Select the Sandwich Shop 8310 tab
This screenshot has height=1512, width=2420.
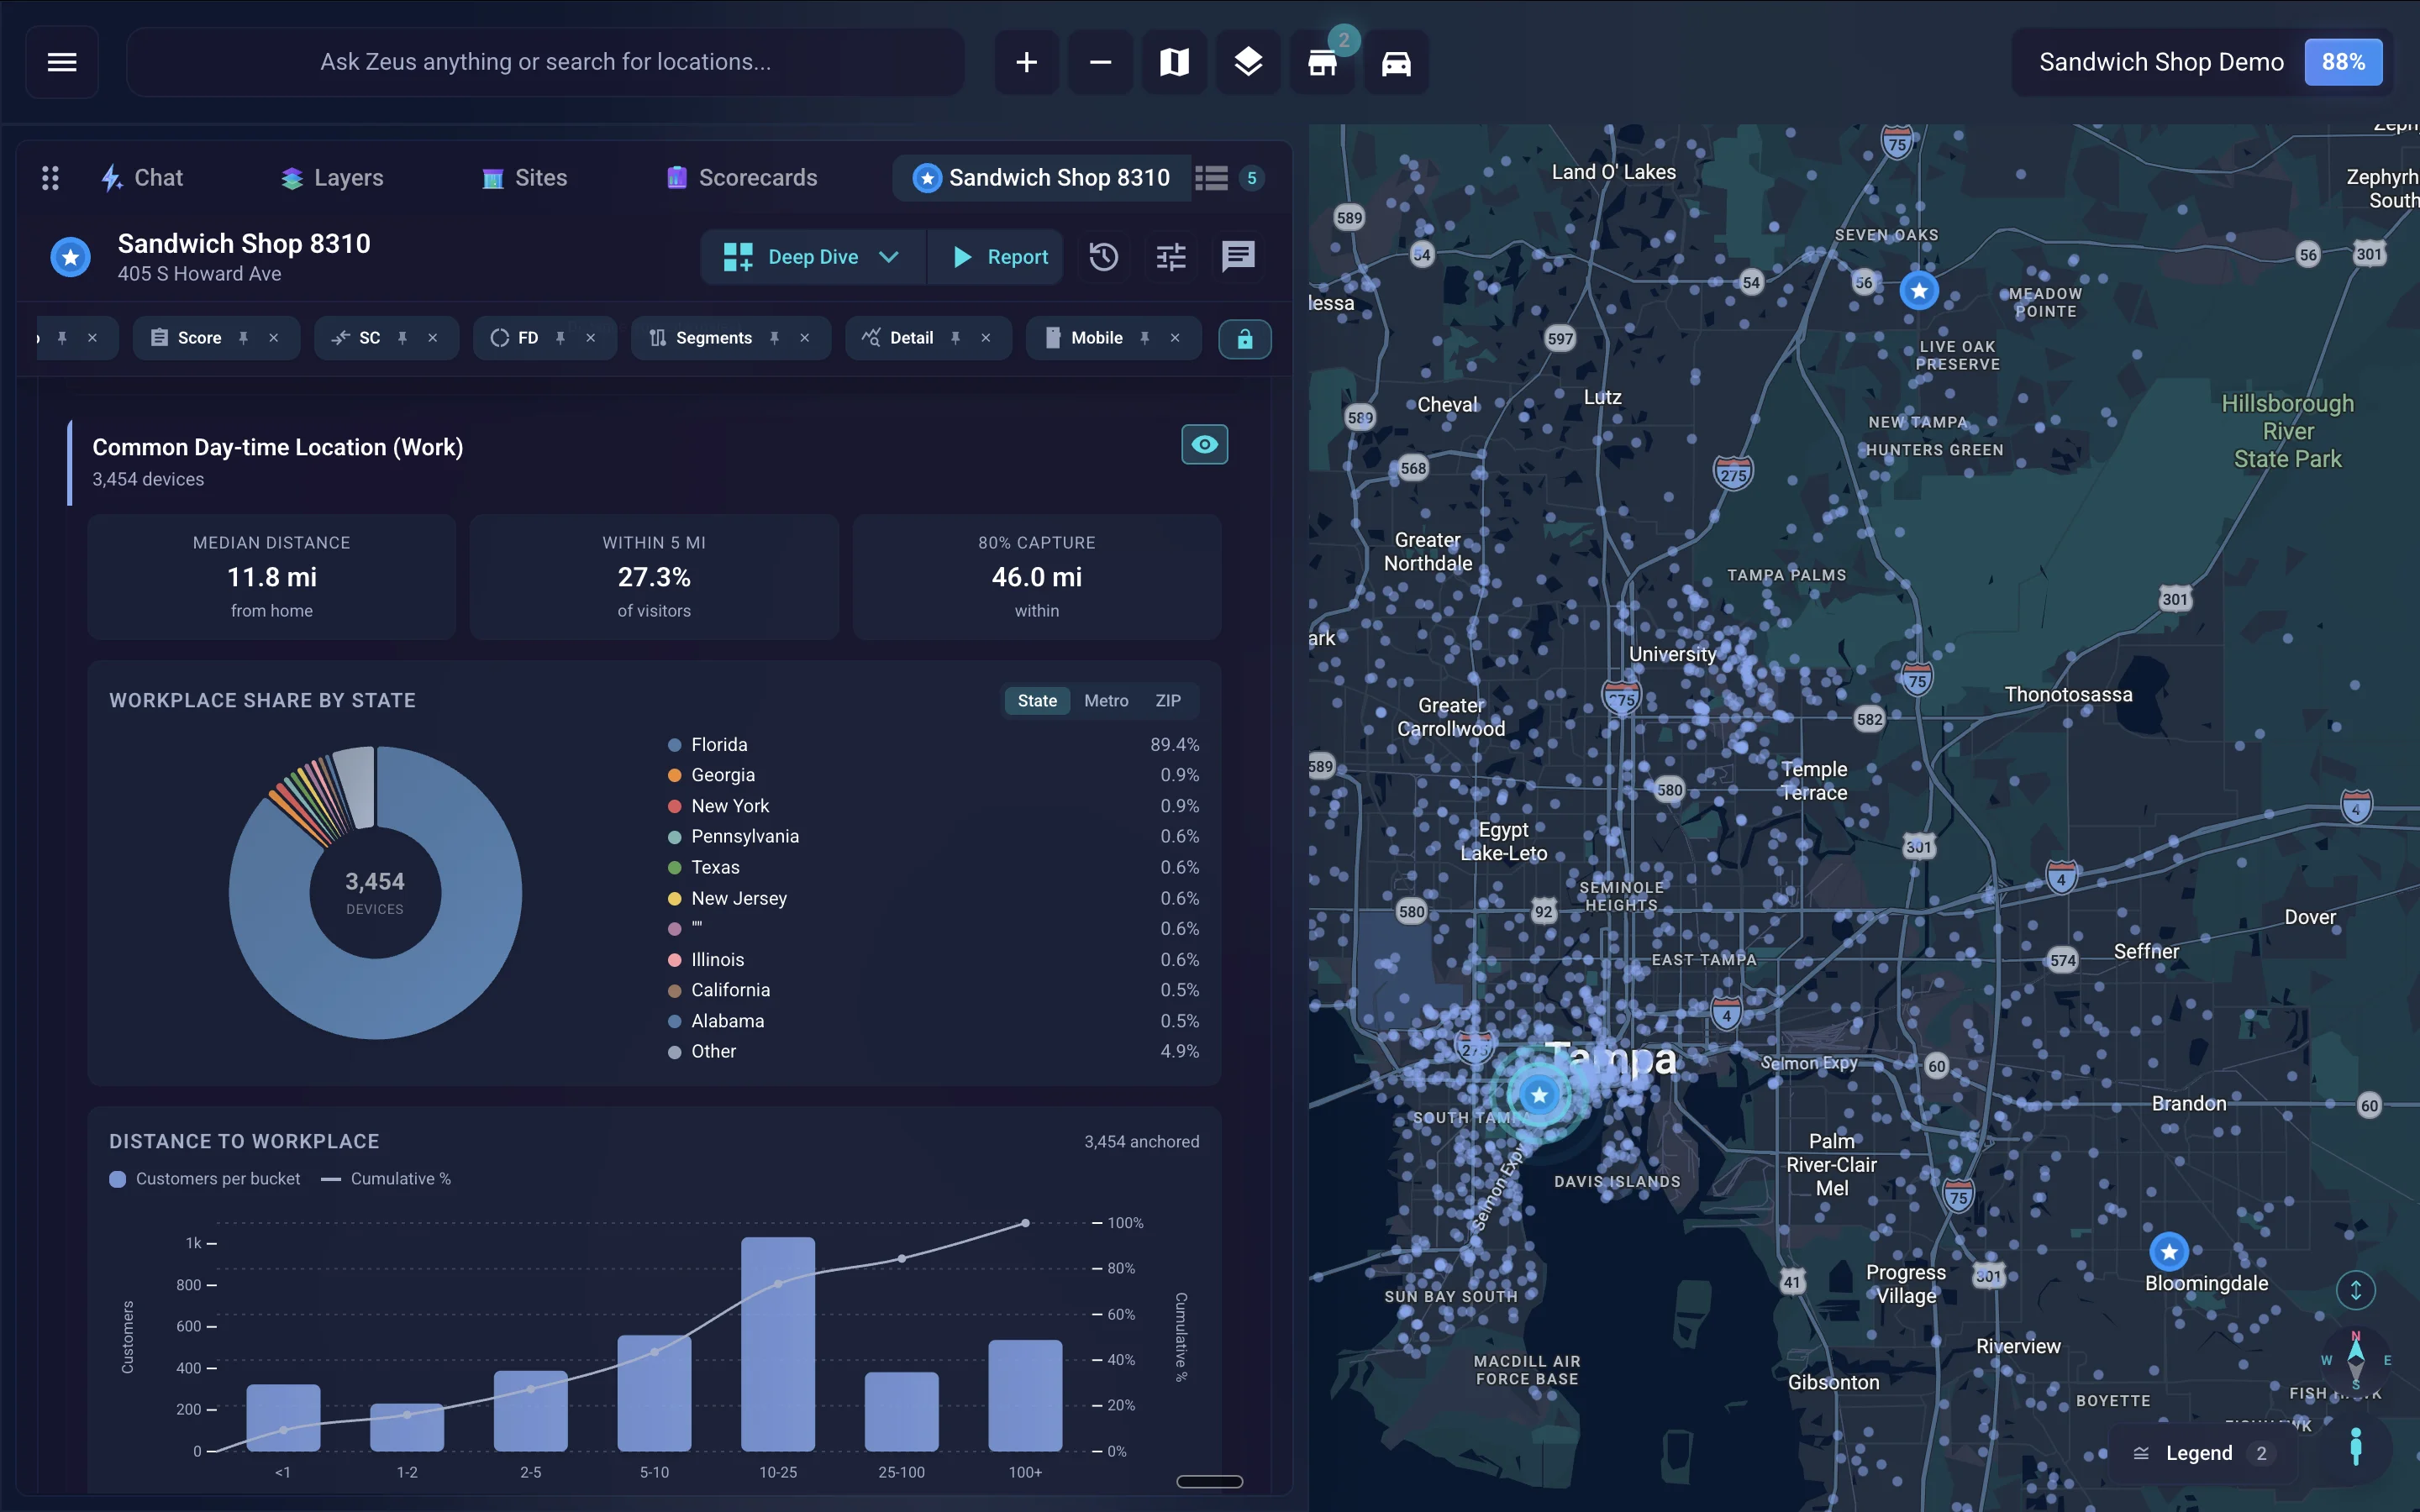click(1041, 178)
